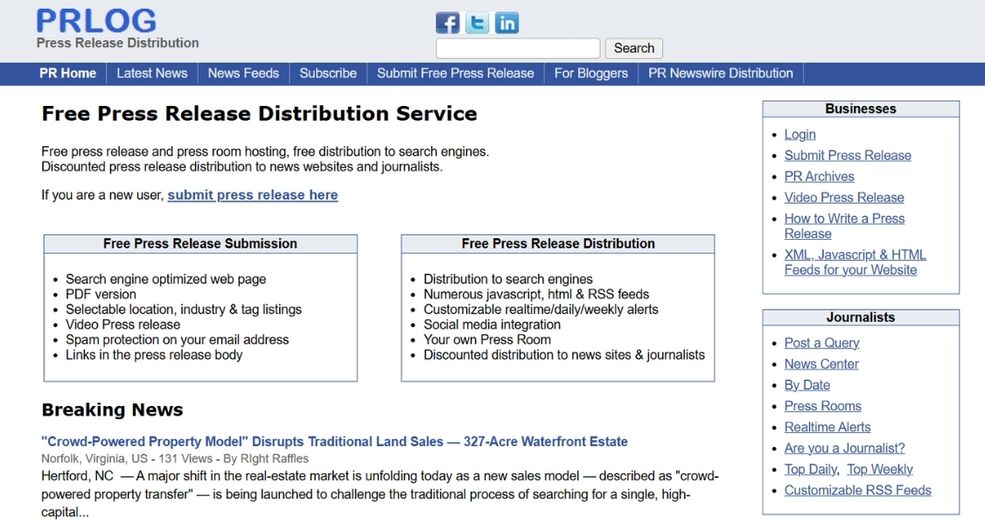Click Login in Businesses panel
This screenshot has width=985, height=525.
(x=800, y=134)
